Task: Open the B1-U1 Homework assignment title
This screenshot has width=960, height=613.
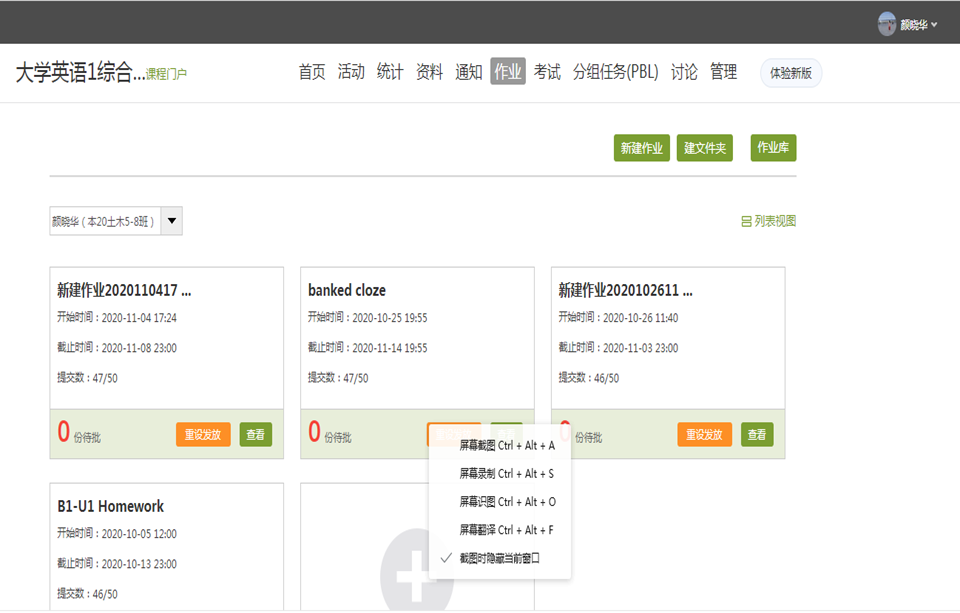Action: pyautogui.click(x=111, y=506)
